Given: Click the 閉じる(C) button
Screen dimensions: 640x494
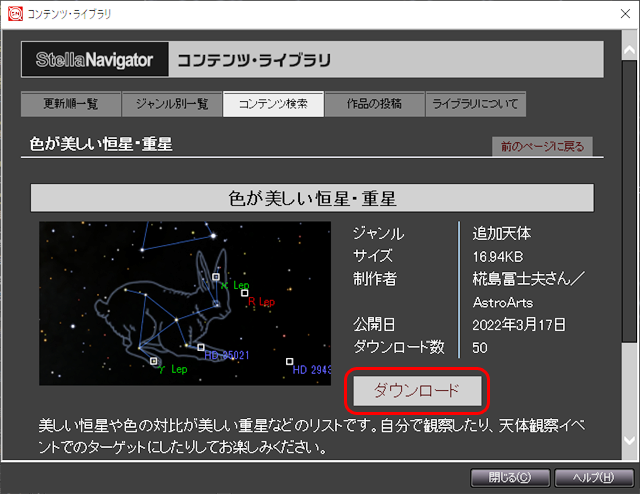Looking at the screenshot, I should (x=510, y=476).
